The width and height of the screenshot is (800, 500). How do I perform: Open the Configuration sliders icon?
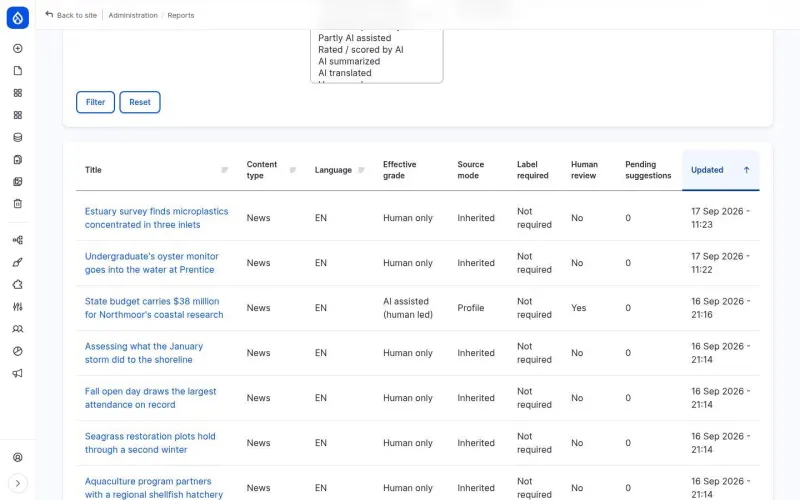tap(17, 307)
